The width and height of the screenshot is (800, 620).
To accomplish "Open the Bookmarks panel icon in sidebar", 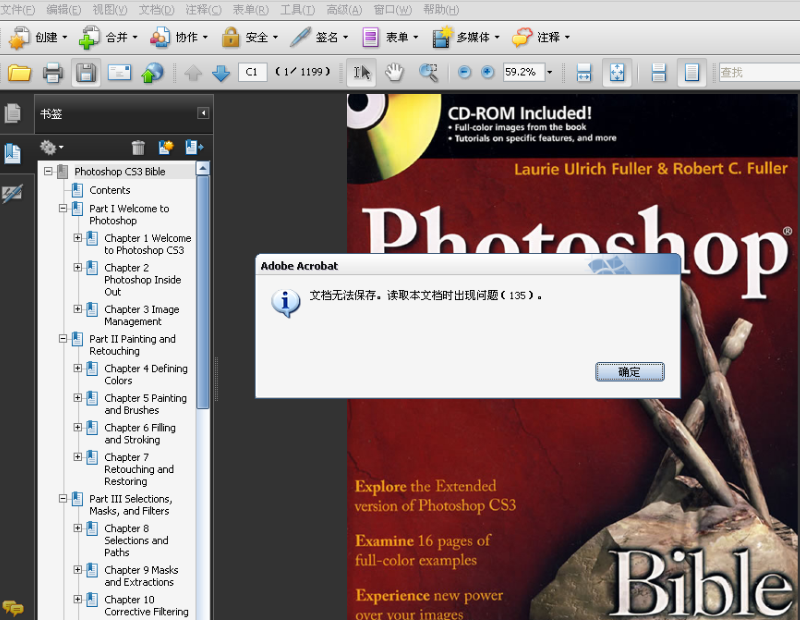I will 12,153.
